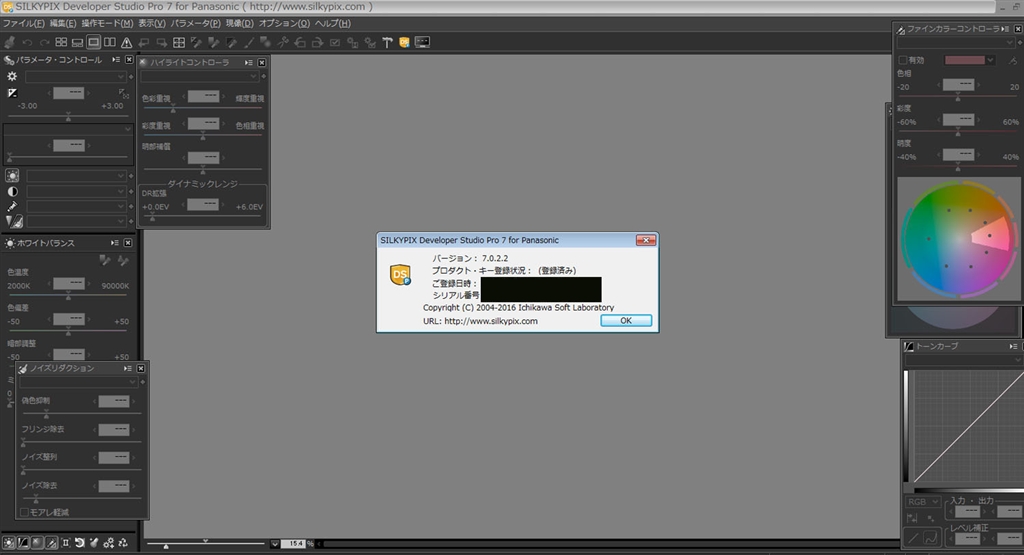The height and width of the screenshot is (555, 1024).
Task: Close the ノイズリダクション panel
Action: (140, 369)
